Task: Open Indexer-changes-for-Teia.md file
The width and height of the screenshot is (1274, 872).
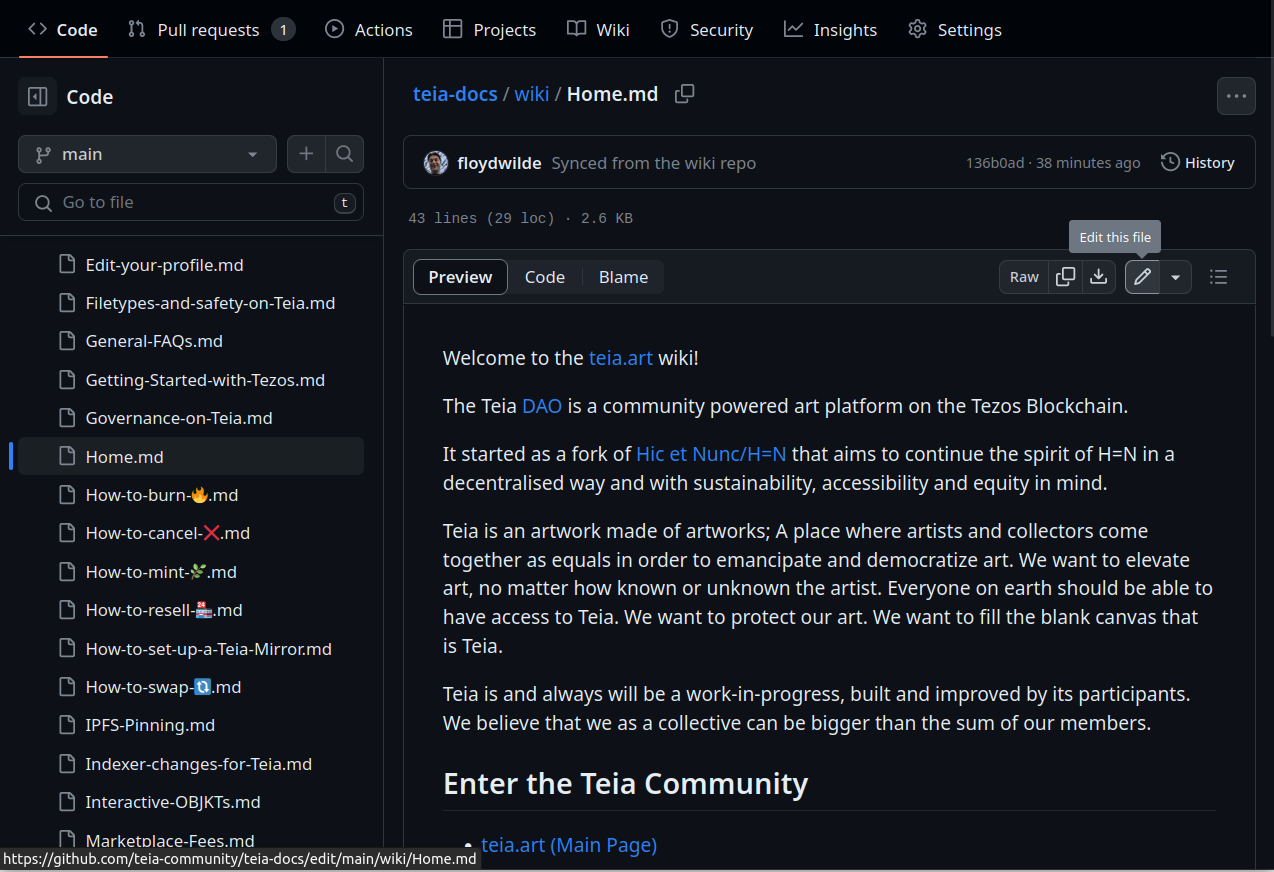Action: point(191,764)
